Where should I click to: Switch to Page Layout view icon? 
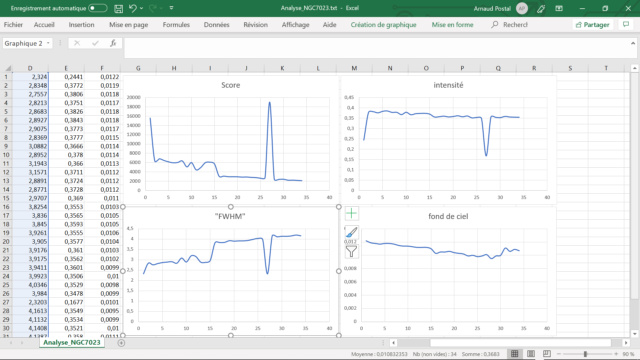(531, 354)
